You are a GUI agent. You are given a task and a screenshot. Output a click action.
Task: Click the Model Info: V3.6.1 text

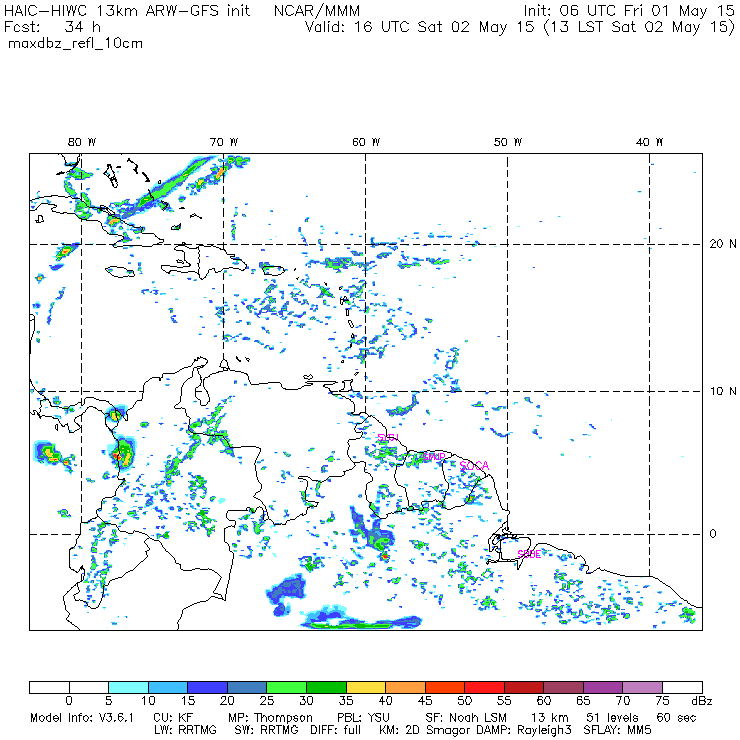[x=82, y=718]
